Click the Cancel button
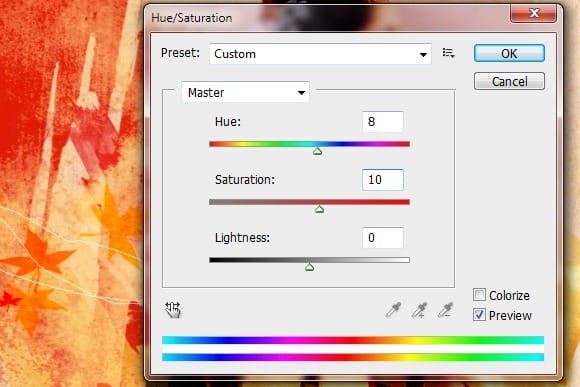 coord(509,81)
